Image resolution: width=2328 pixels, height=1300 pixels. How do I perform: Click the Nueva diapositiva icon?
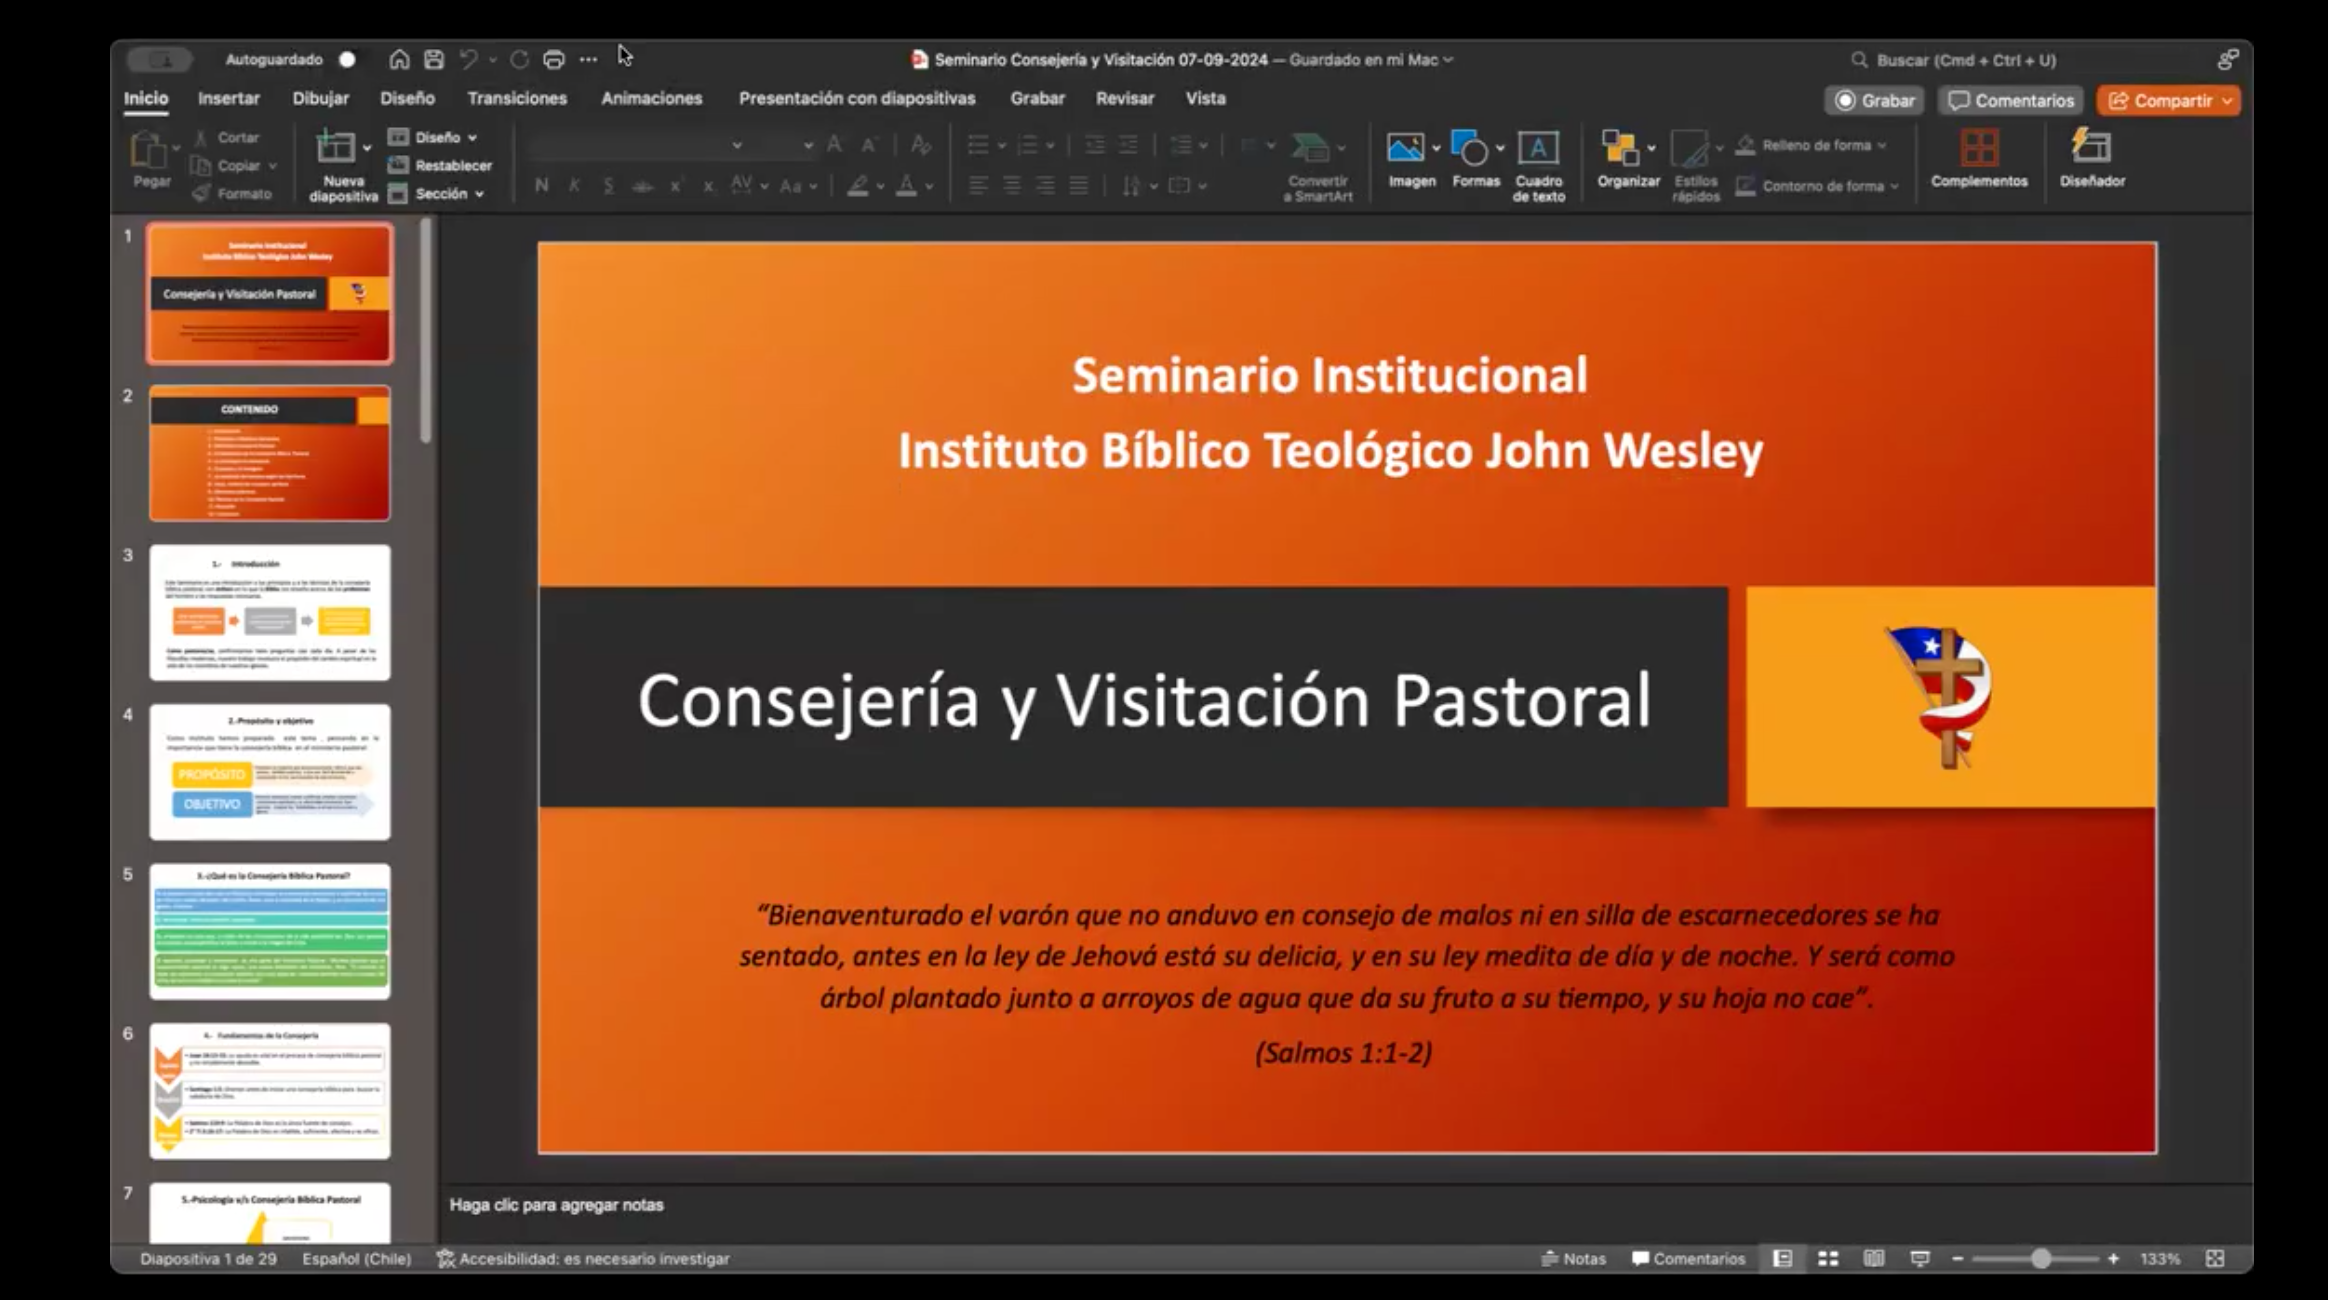335,148
